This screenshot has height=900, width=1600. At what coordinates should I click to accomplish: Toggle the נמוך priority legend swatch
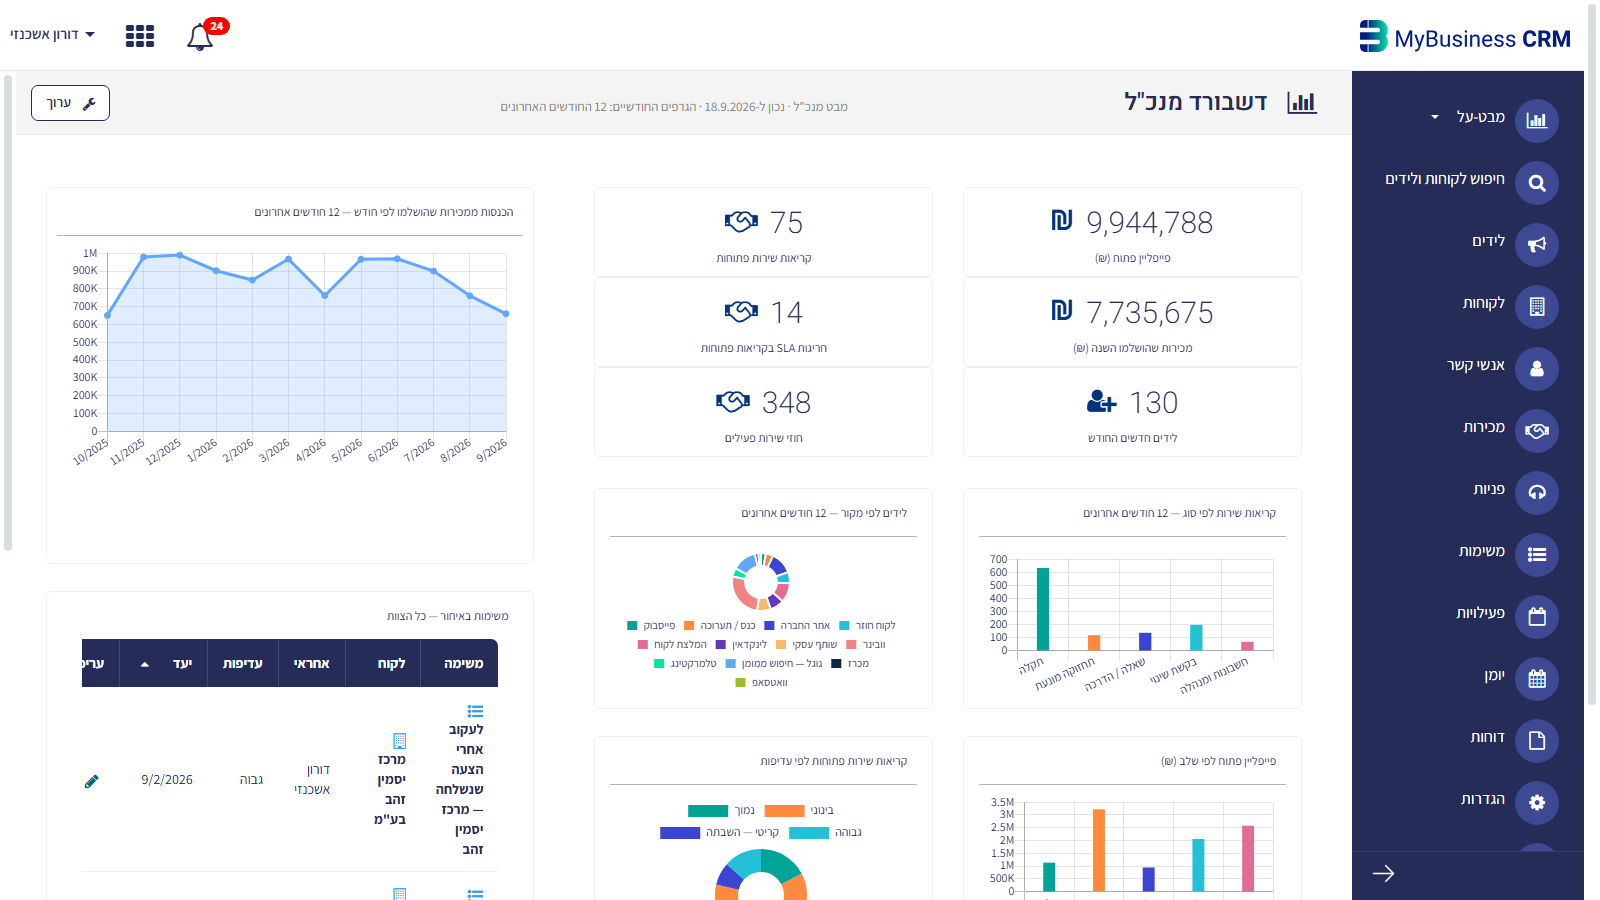point(708,811)
